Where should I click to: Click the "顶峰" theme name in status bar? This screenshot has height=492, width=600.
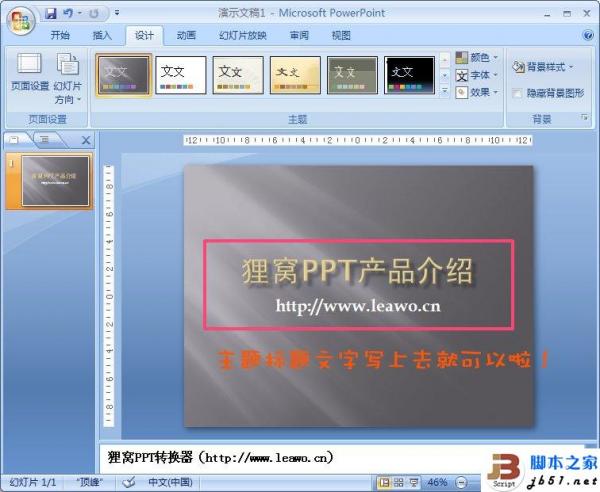point(89,482)
